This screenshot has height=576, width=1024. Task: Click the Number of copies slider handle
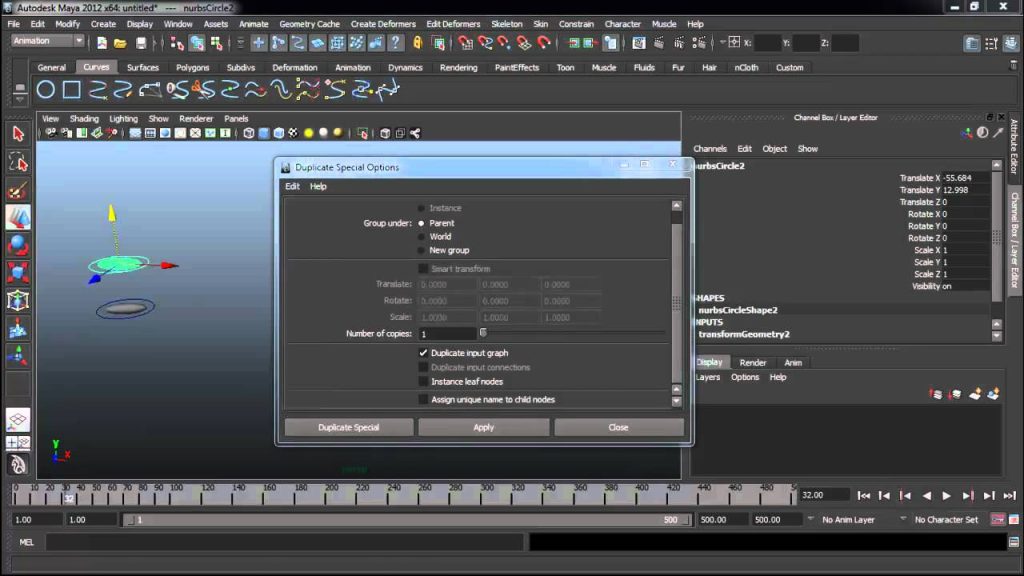pos(483,333)
